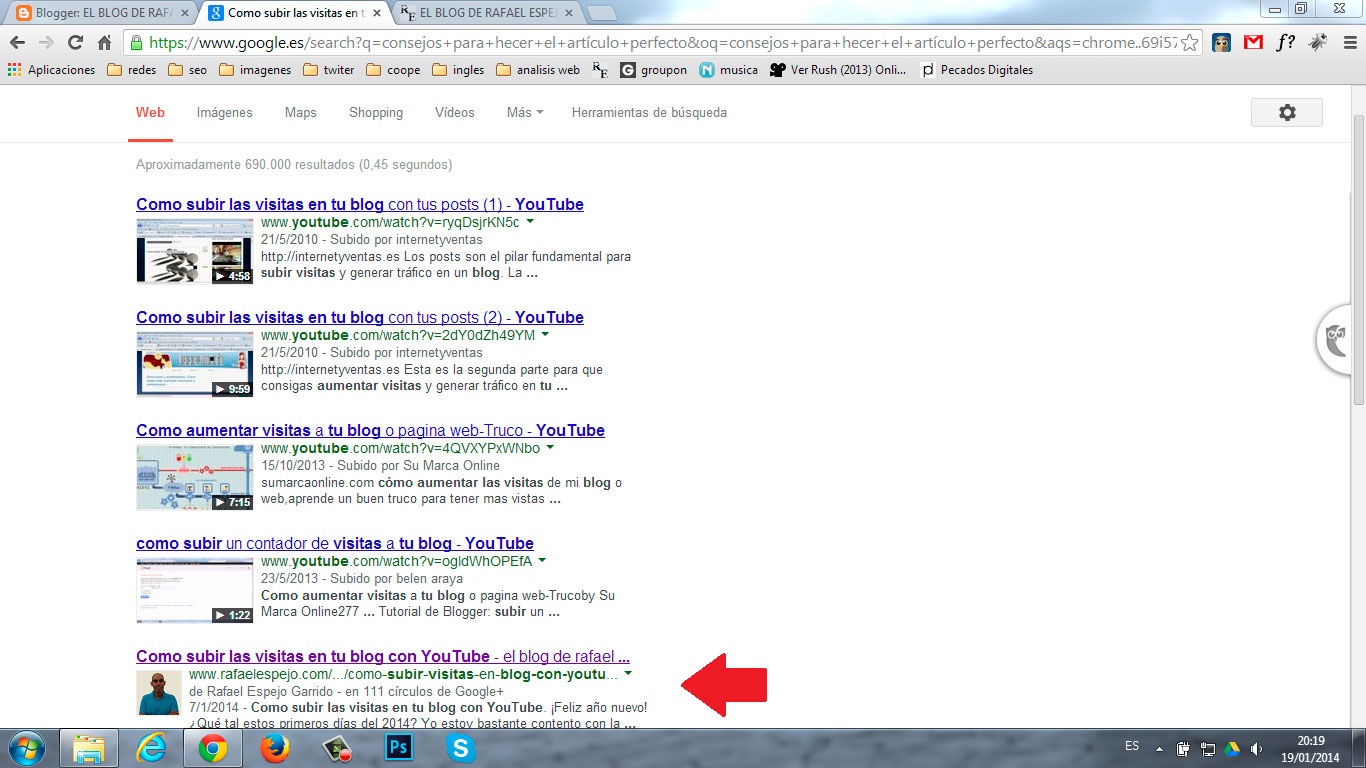Switch to Vídeos results
The image size is (1366, 768).
455,113
